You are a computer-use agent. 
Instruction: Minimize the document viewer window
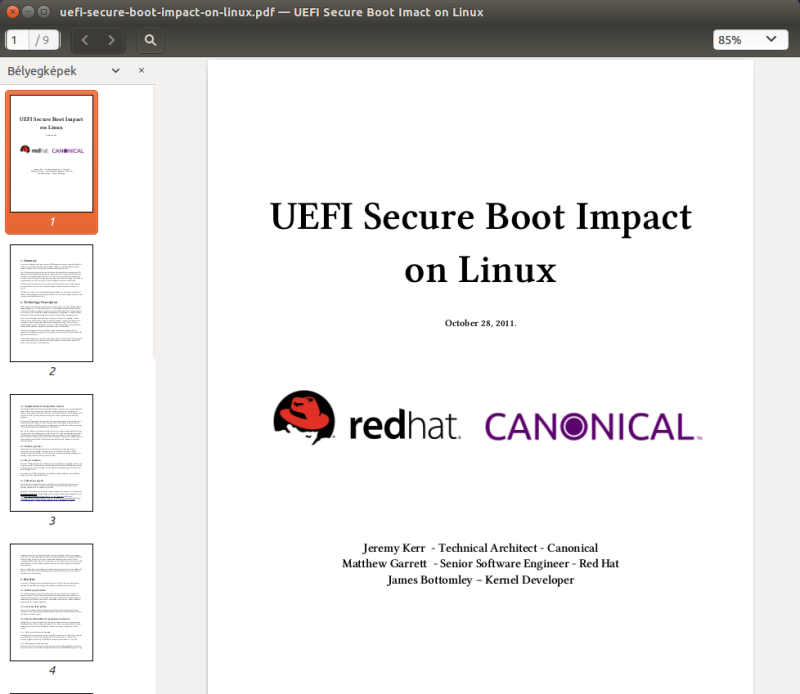tap(29, 12)
